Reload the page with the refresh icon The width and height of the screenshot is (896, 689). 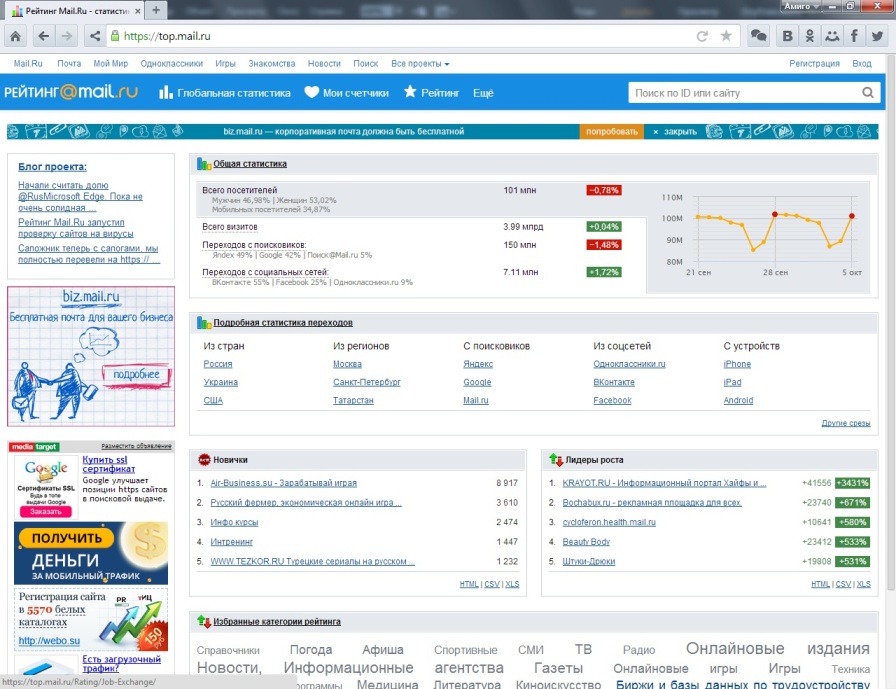(x=702, y=36)
